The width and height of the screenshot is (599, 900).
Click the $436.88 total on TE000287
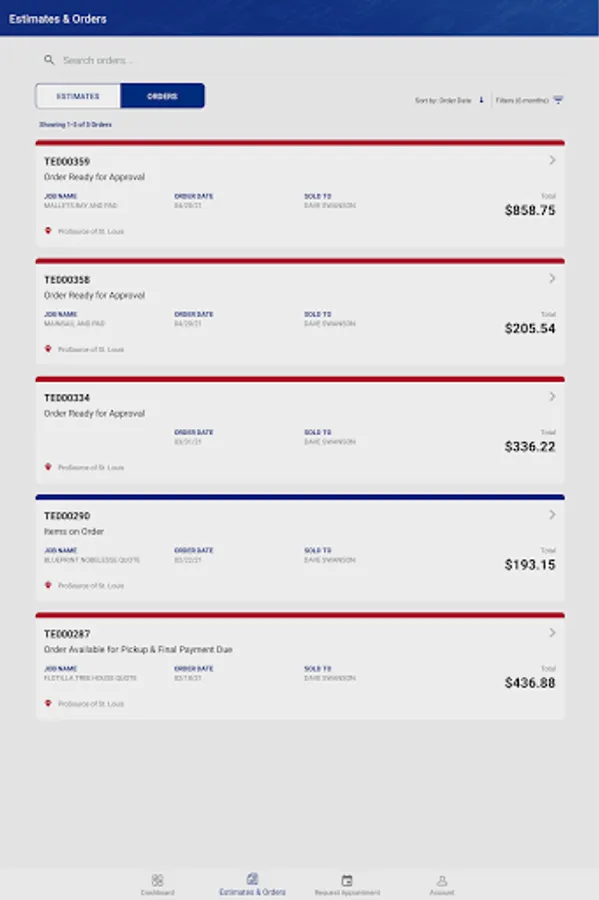tap(530, 682)
